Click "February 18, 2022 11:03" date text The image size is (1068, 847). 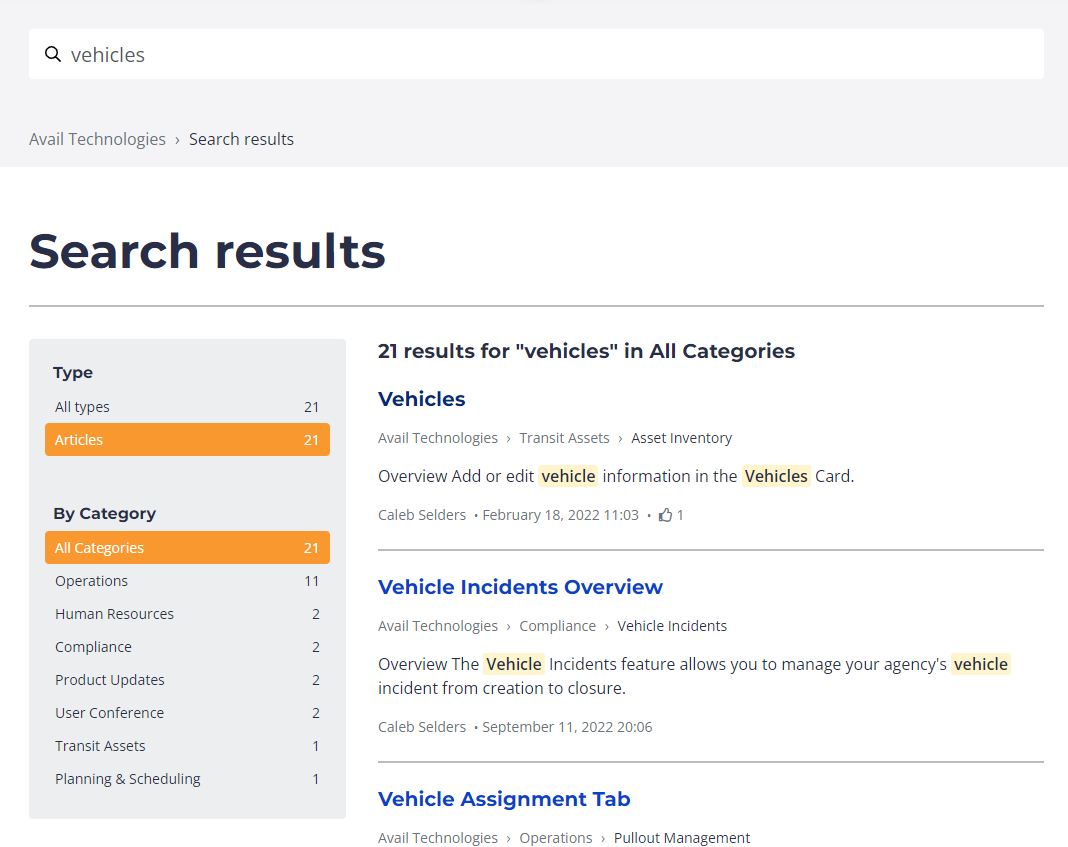pos(561,515)
